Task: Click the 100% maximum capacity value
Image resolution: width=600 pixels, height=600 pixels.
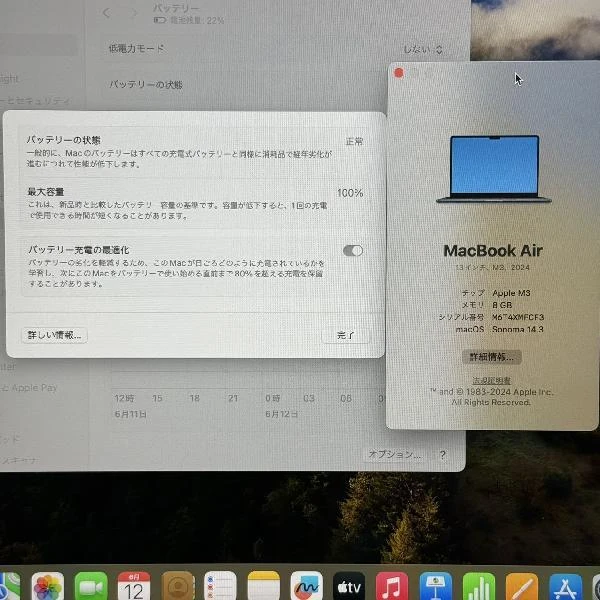Action: pos(350,193)
